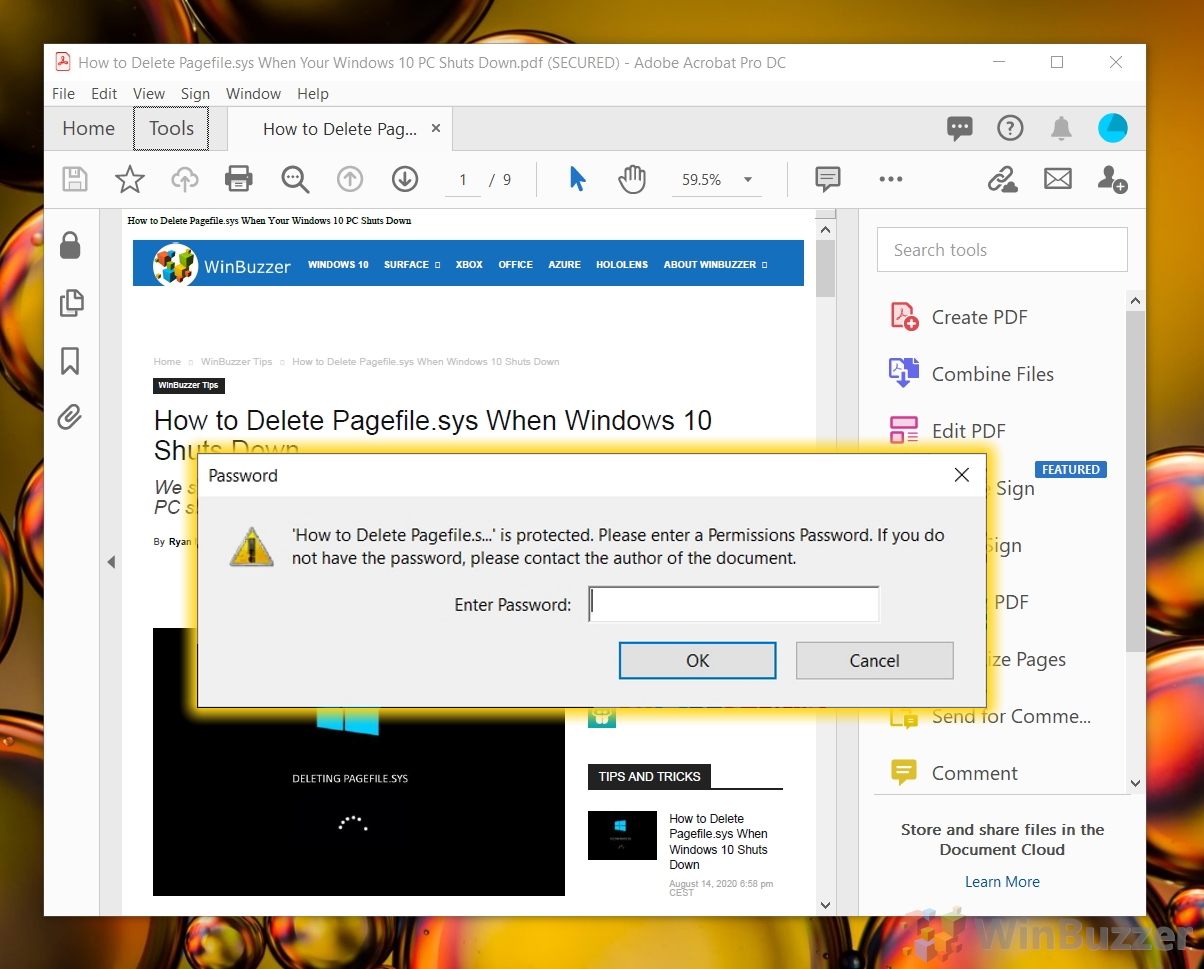
Task: Close the How to Delete Pag... document tab
Action: click(x=436, y=128)
